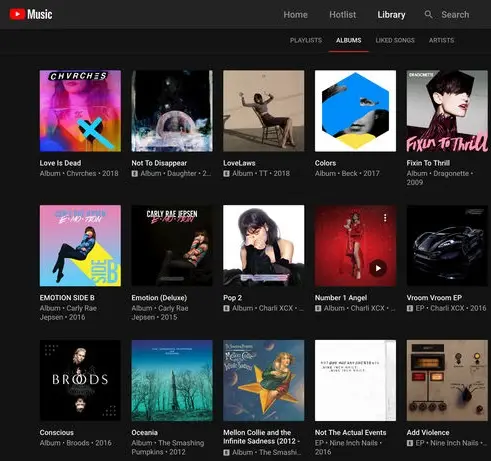This screenshot has height=461, width=491.
Task: Click the Emotion (Deluxe) title
Action: coord(159,298)
